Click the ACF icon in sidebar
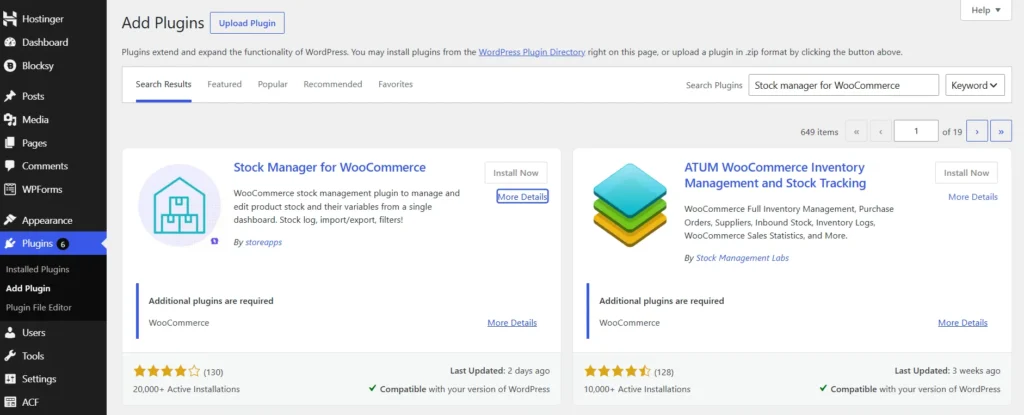This screenshot has height=415, width=1024. pos(10,403)
